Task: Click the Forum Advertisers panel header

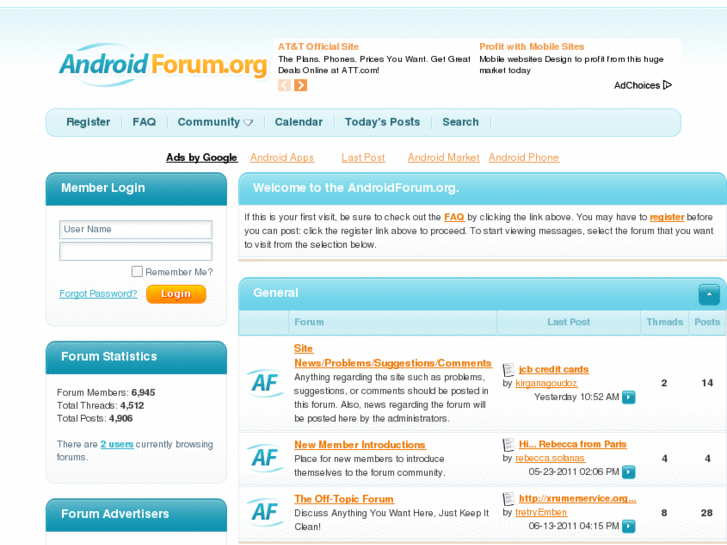Action: point(136,514)
